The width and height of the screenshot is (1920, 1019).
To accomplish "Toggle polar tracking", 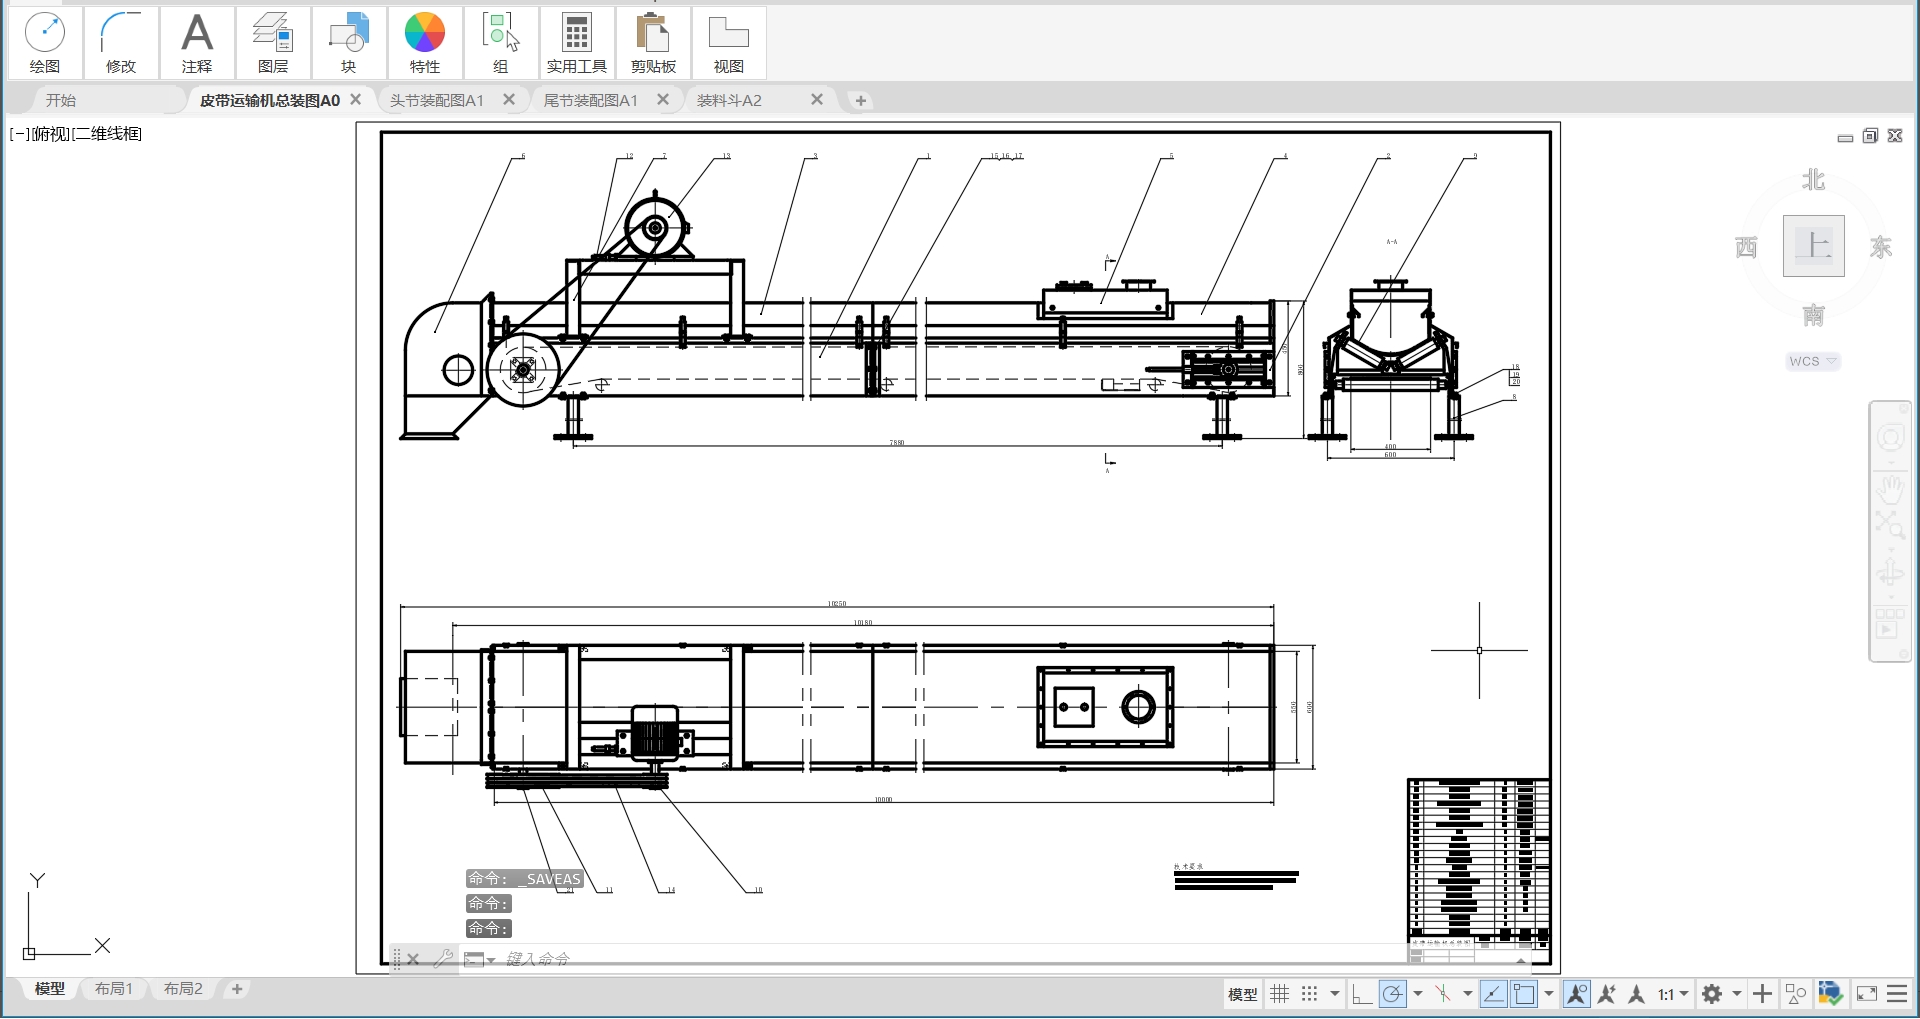I will [x=1393, y=994].
